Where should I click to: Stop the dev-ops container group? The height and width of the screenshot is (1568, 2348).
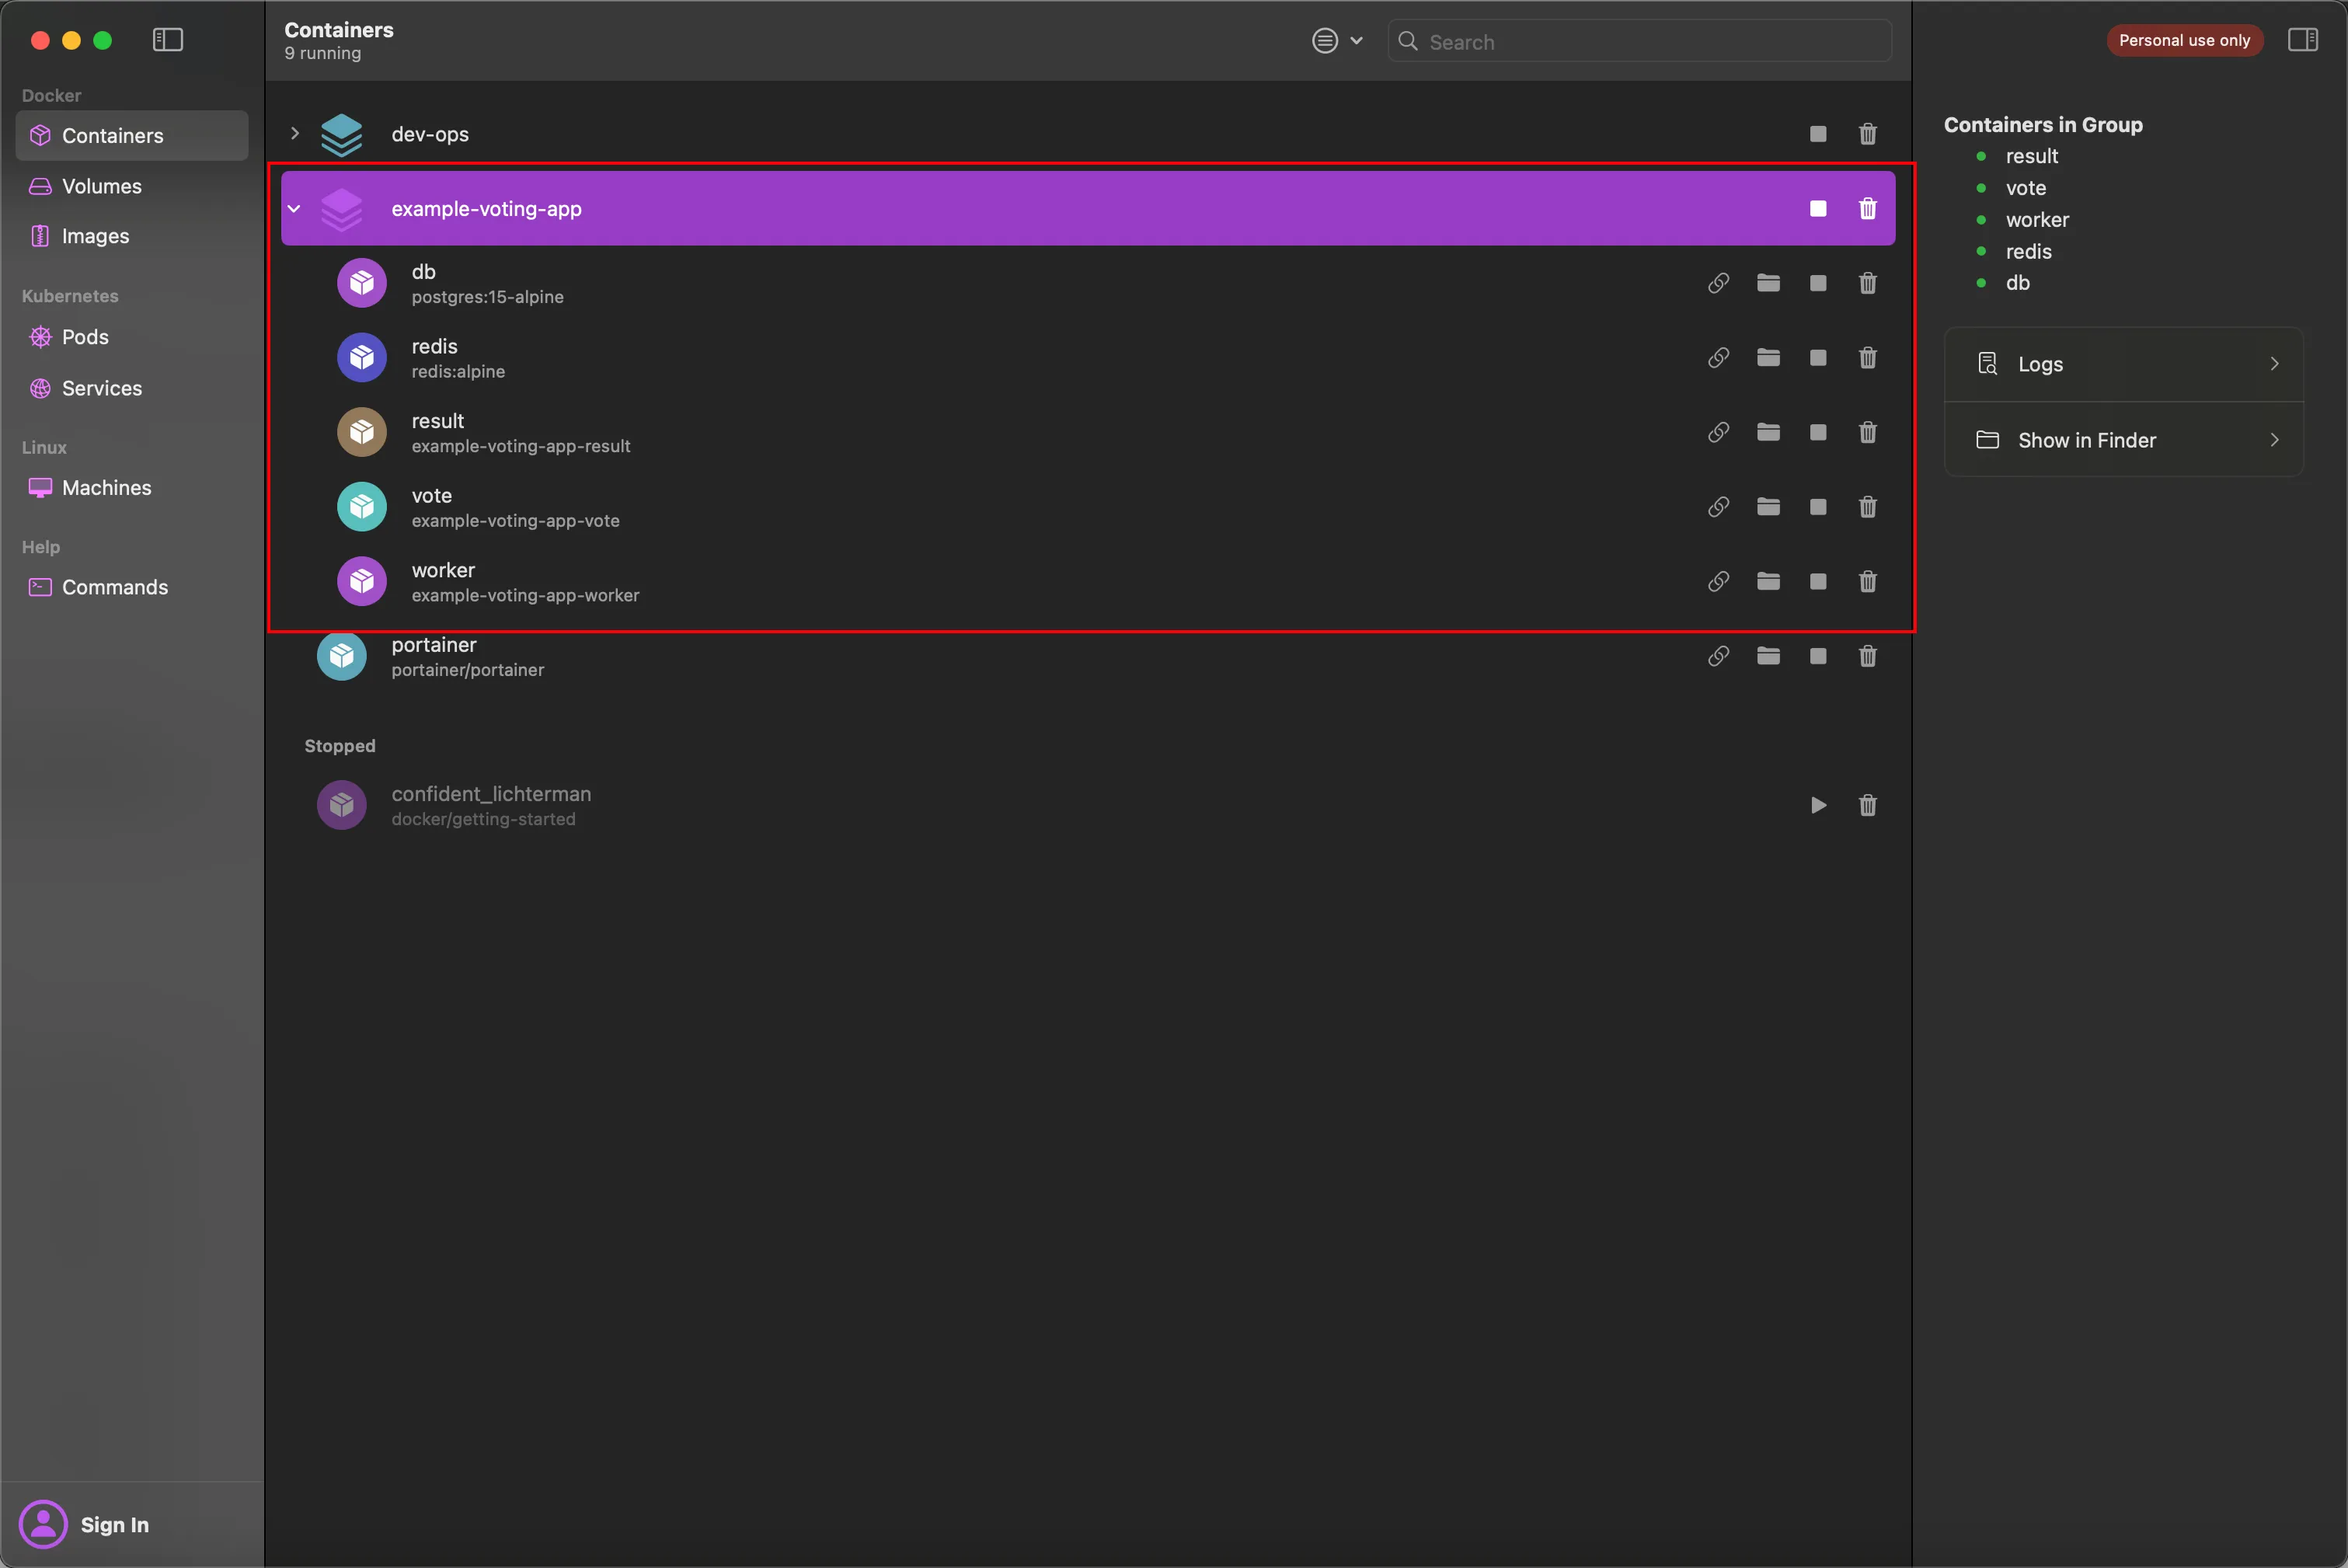pyautogui.click(x=1818, y=134)
